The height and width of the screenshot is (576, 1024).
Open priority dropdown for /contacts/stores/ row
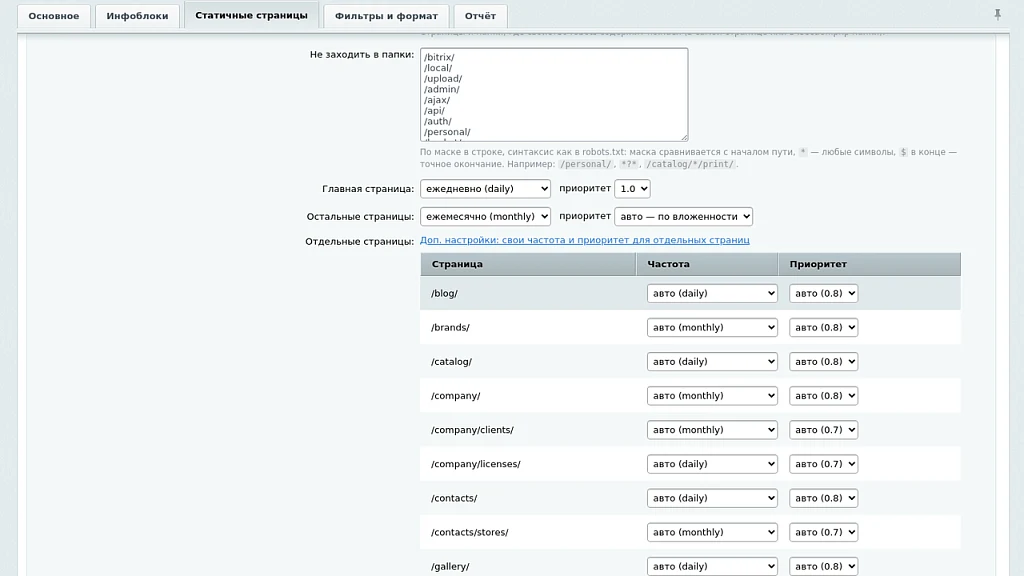coord(824,532)
